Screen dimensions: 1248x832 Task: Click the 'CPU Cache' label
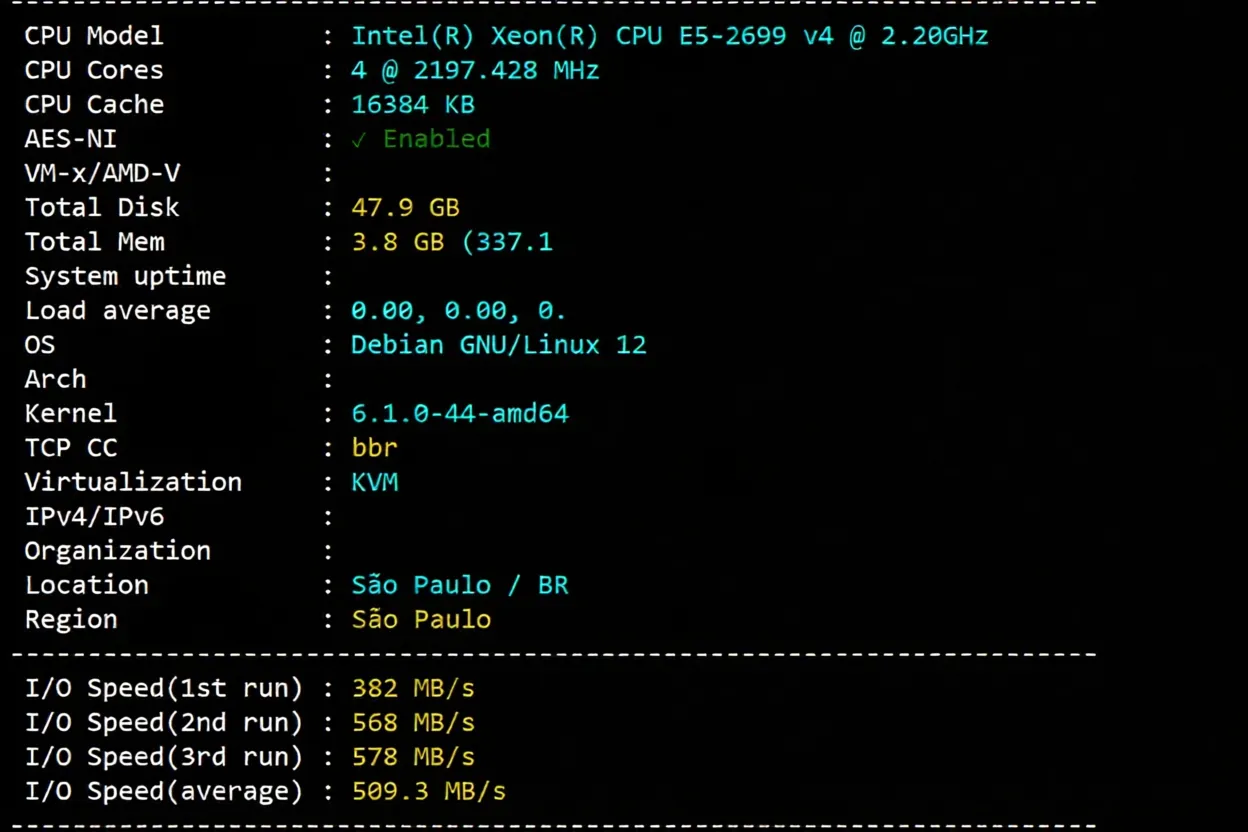tap(94, 104)
